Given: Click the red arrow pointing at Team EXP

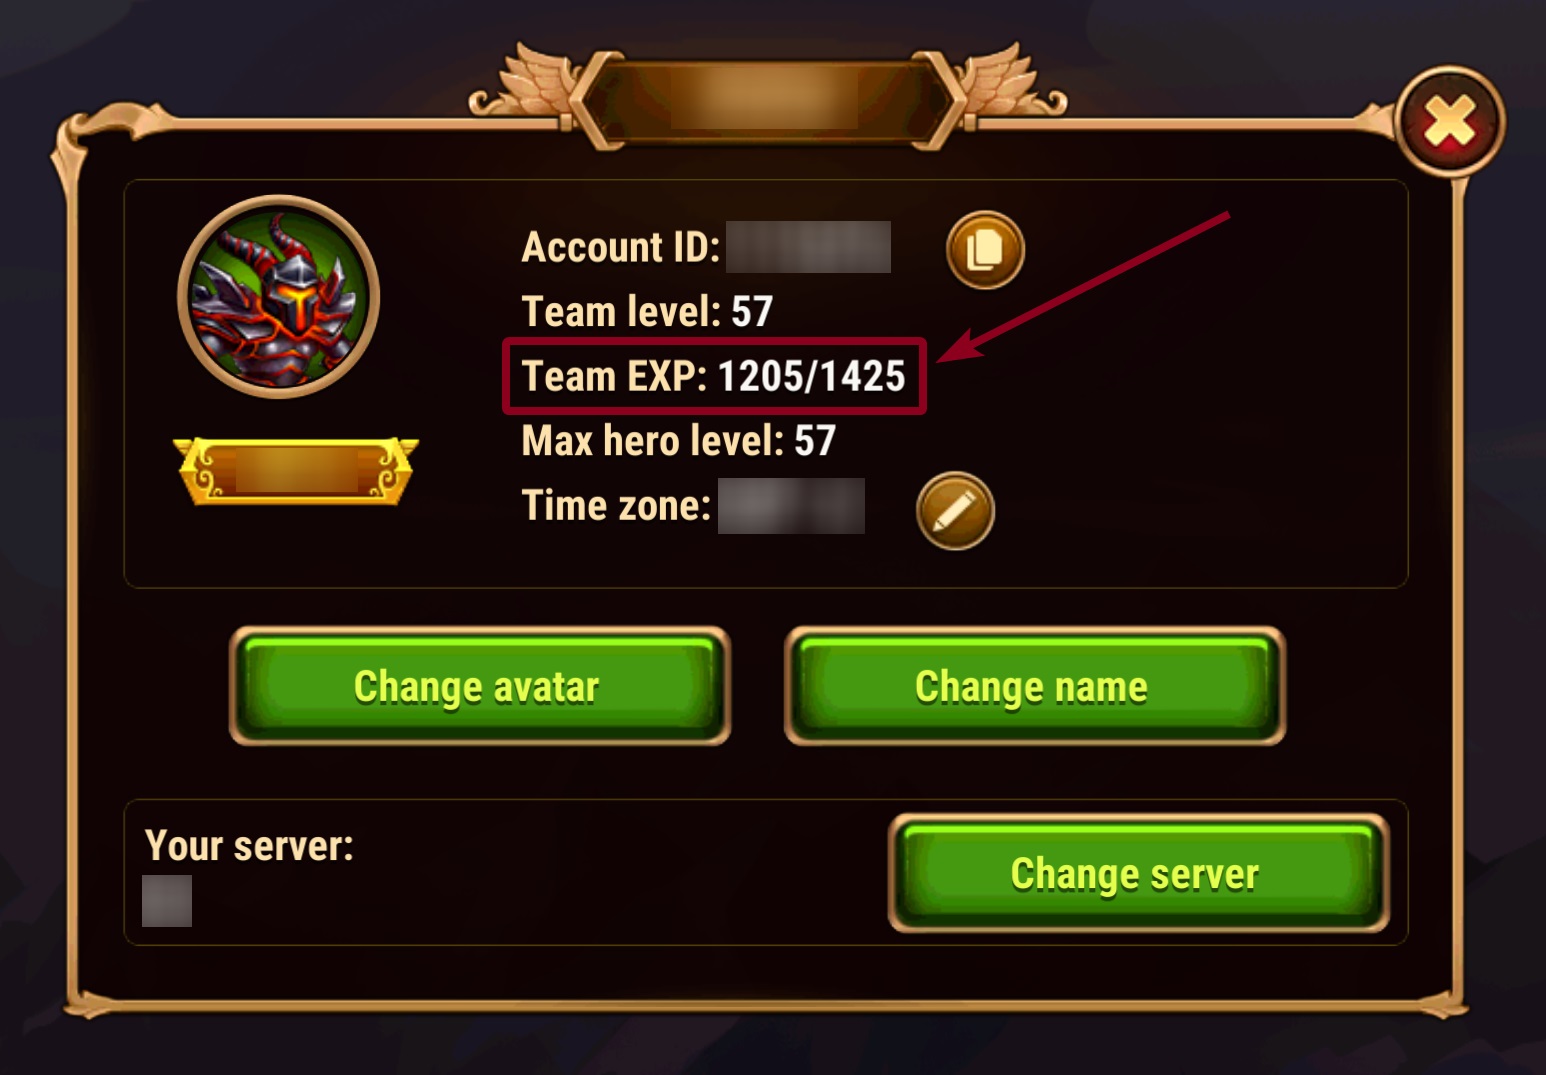Looking at the screenshot, I should point(1085,285).
